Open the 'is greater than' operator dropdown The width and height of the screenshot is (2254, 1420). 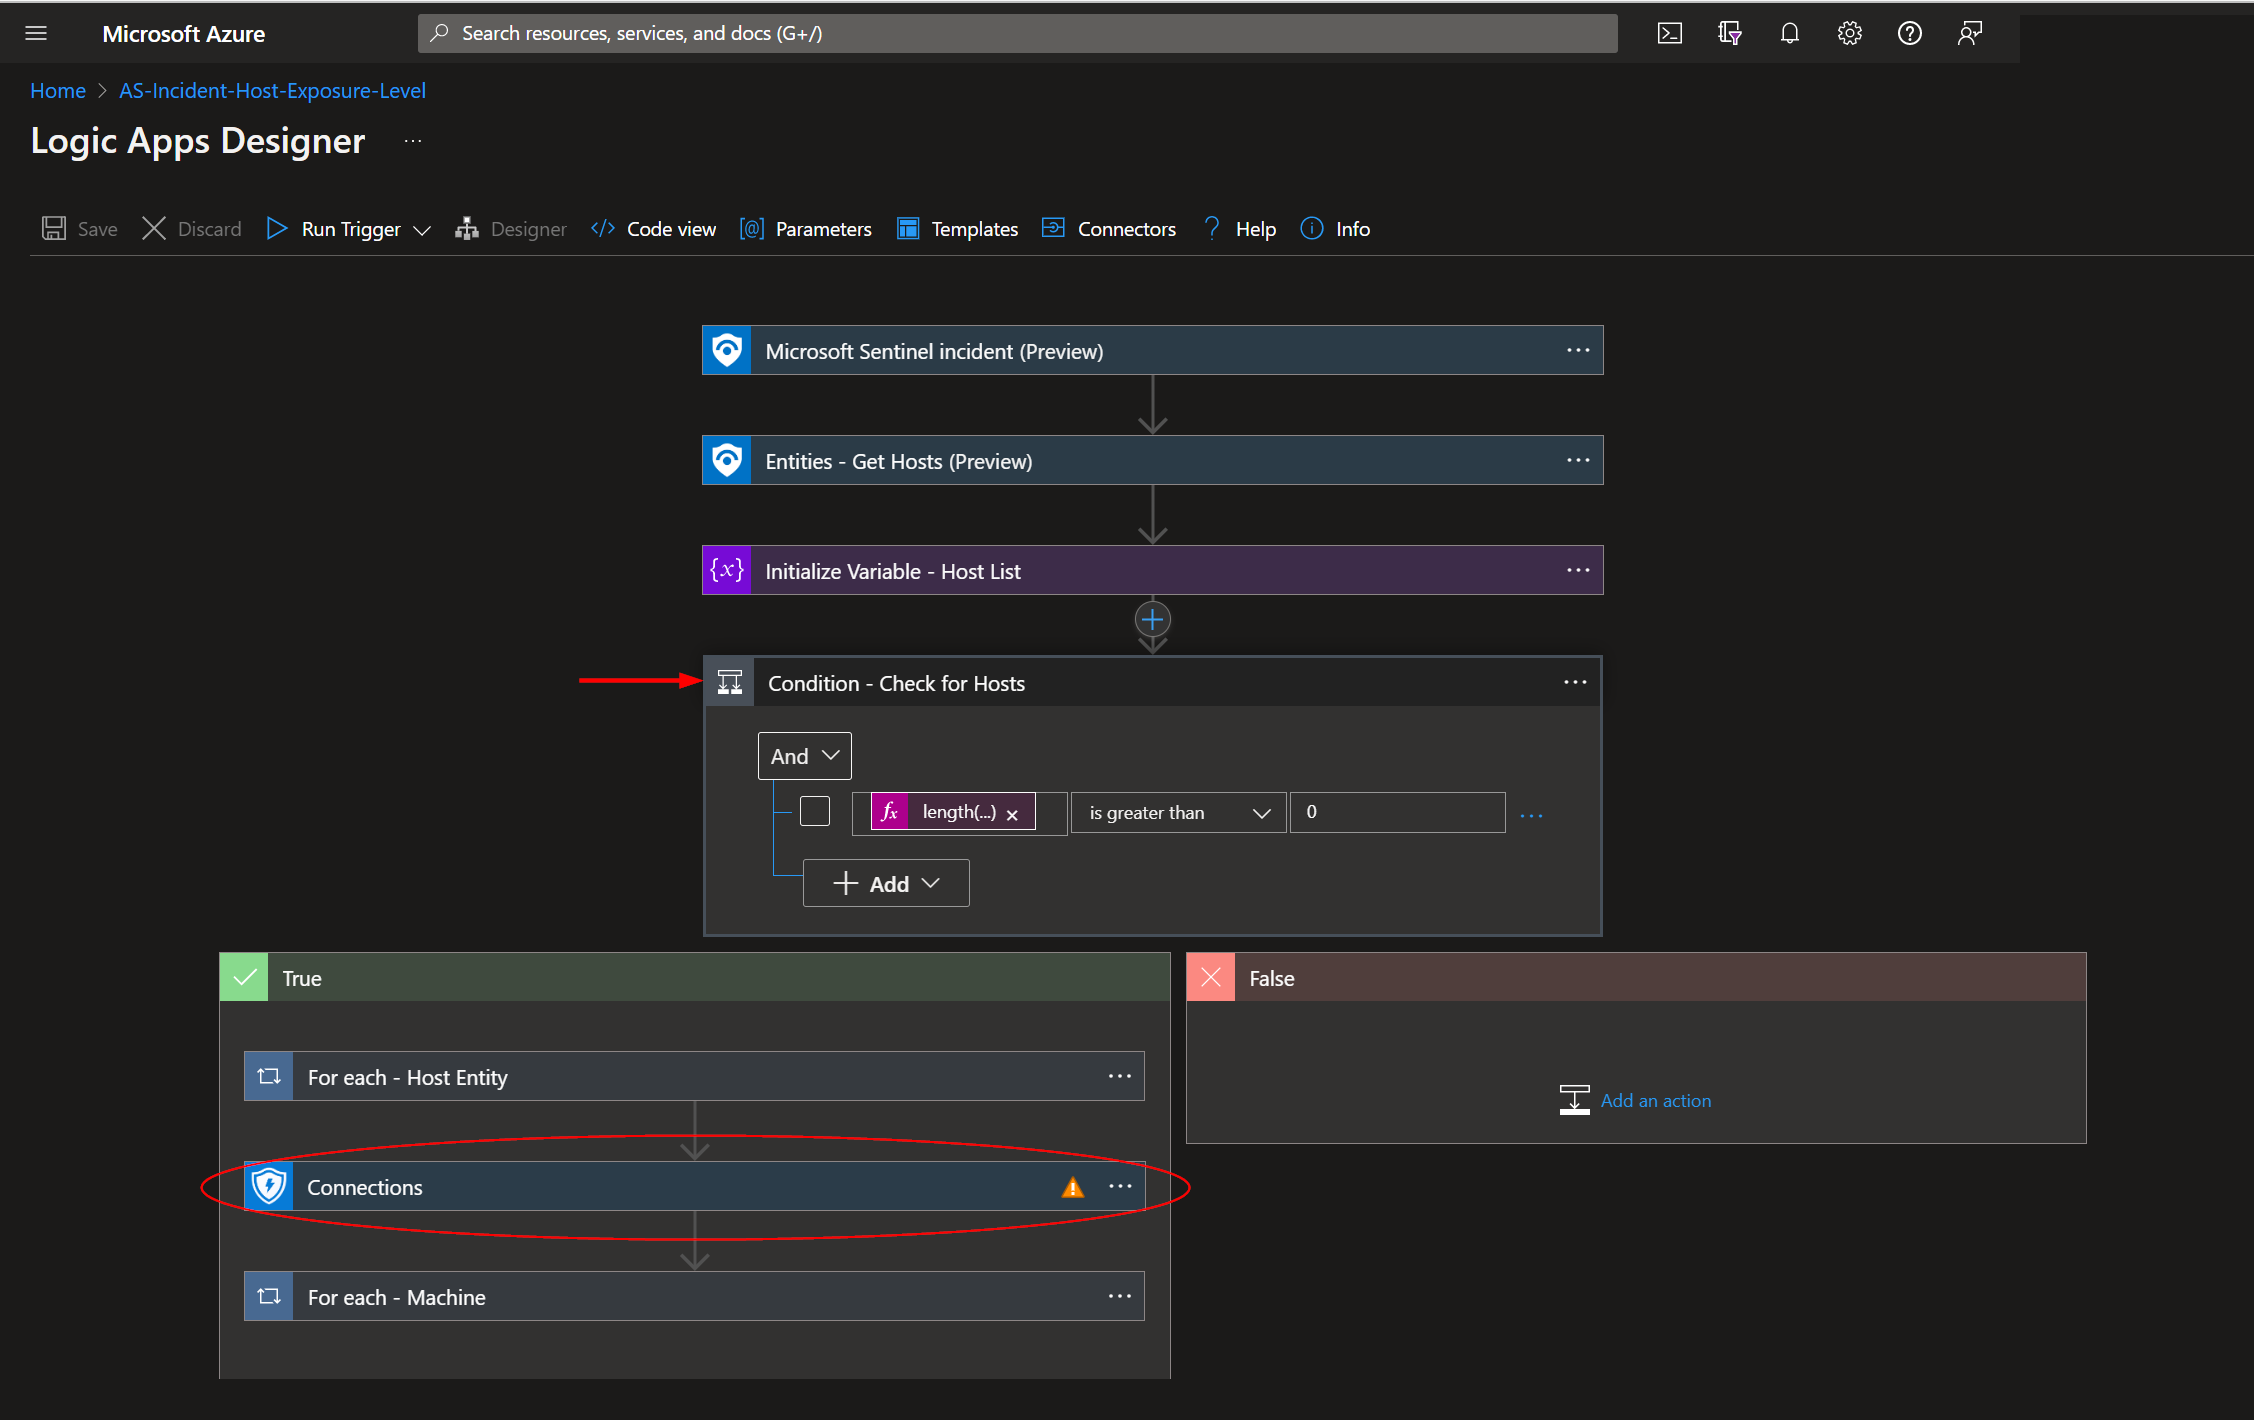pyautogui.click(x=1178, y=812)
